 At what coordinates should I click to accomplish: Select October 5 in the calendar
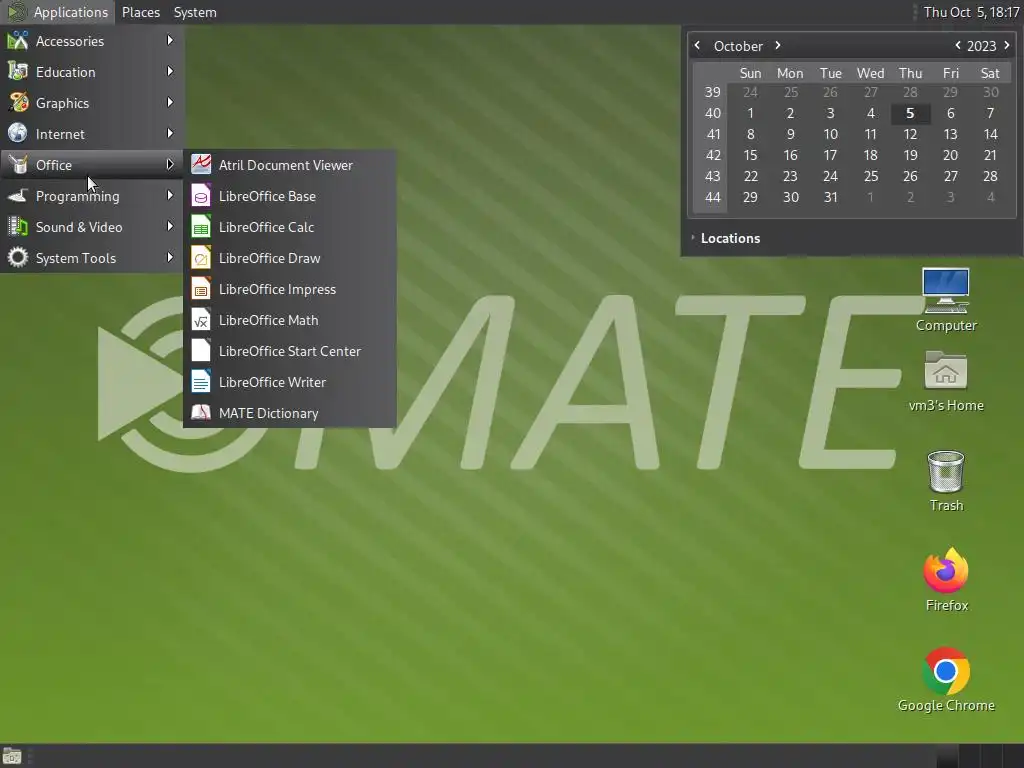910,113
